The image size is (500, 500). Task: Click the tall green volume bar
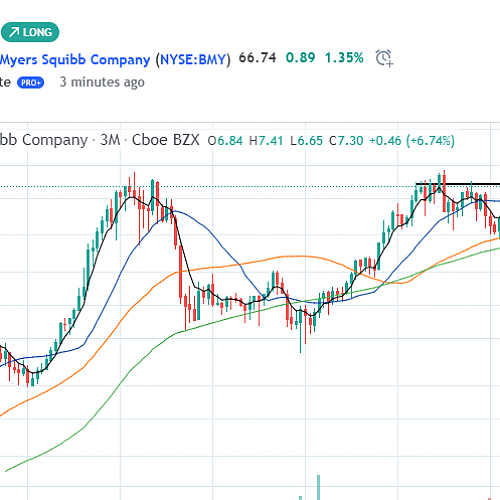[x=318, y=487]
